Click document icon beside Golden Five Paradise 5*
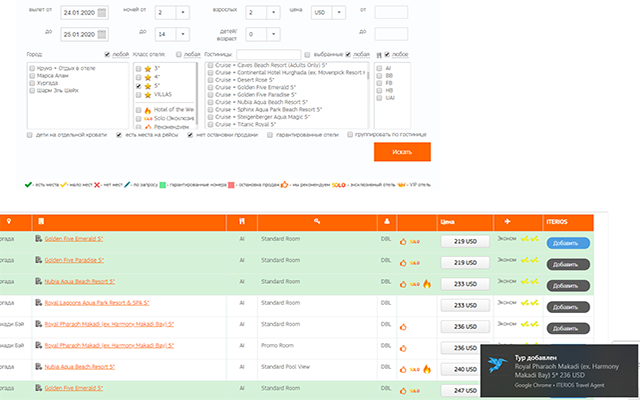 [x=38, y=260]
